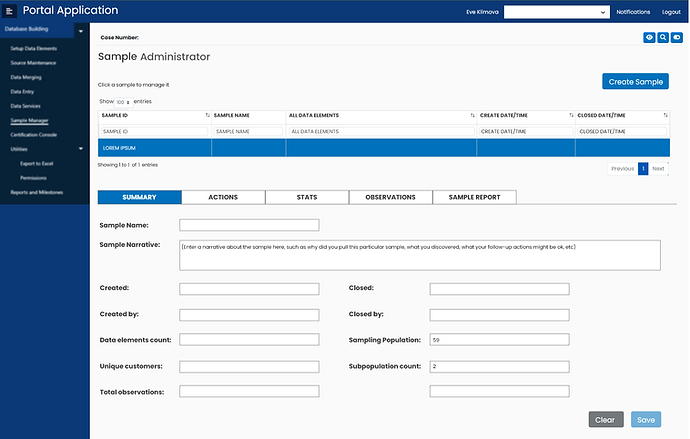Click the eye view icon button
690x439 pixels.
click(649, 37)
